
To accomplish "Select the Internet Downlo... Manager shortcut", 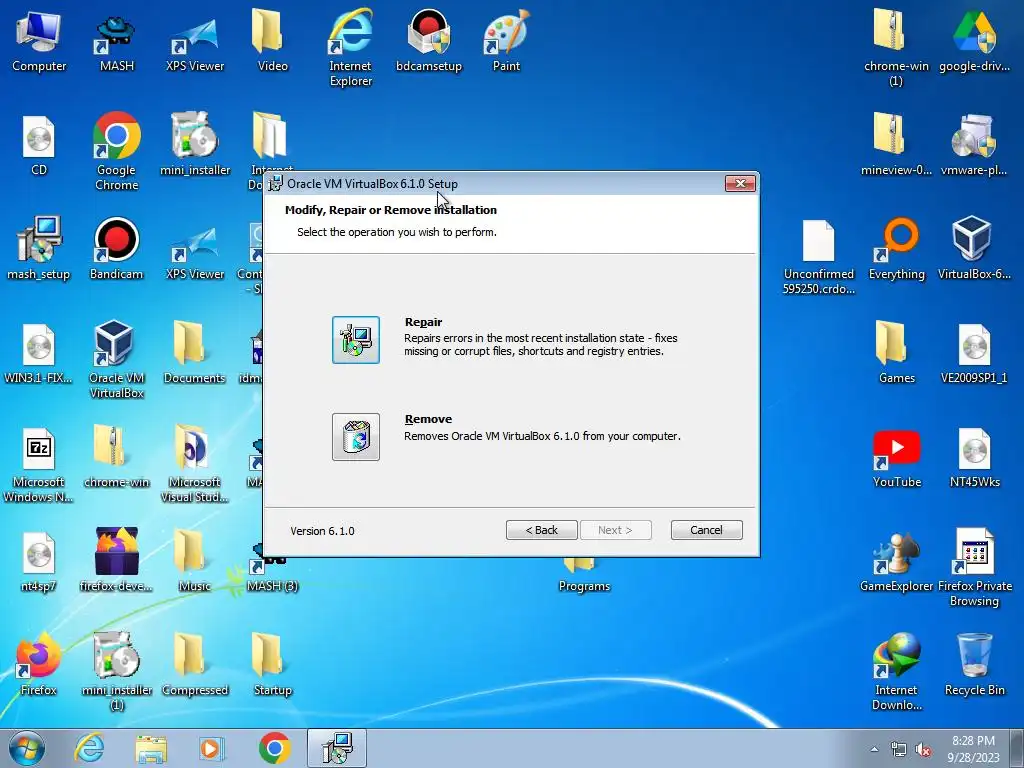I will 896,672.
